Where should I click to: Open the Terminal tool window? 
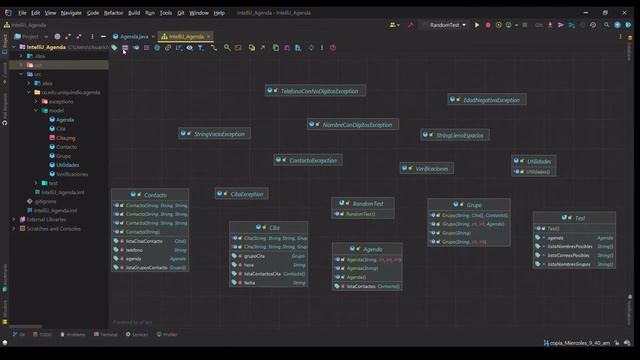pos(106,334)
